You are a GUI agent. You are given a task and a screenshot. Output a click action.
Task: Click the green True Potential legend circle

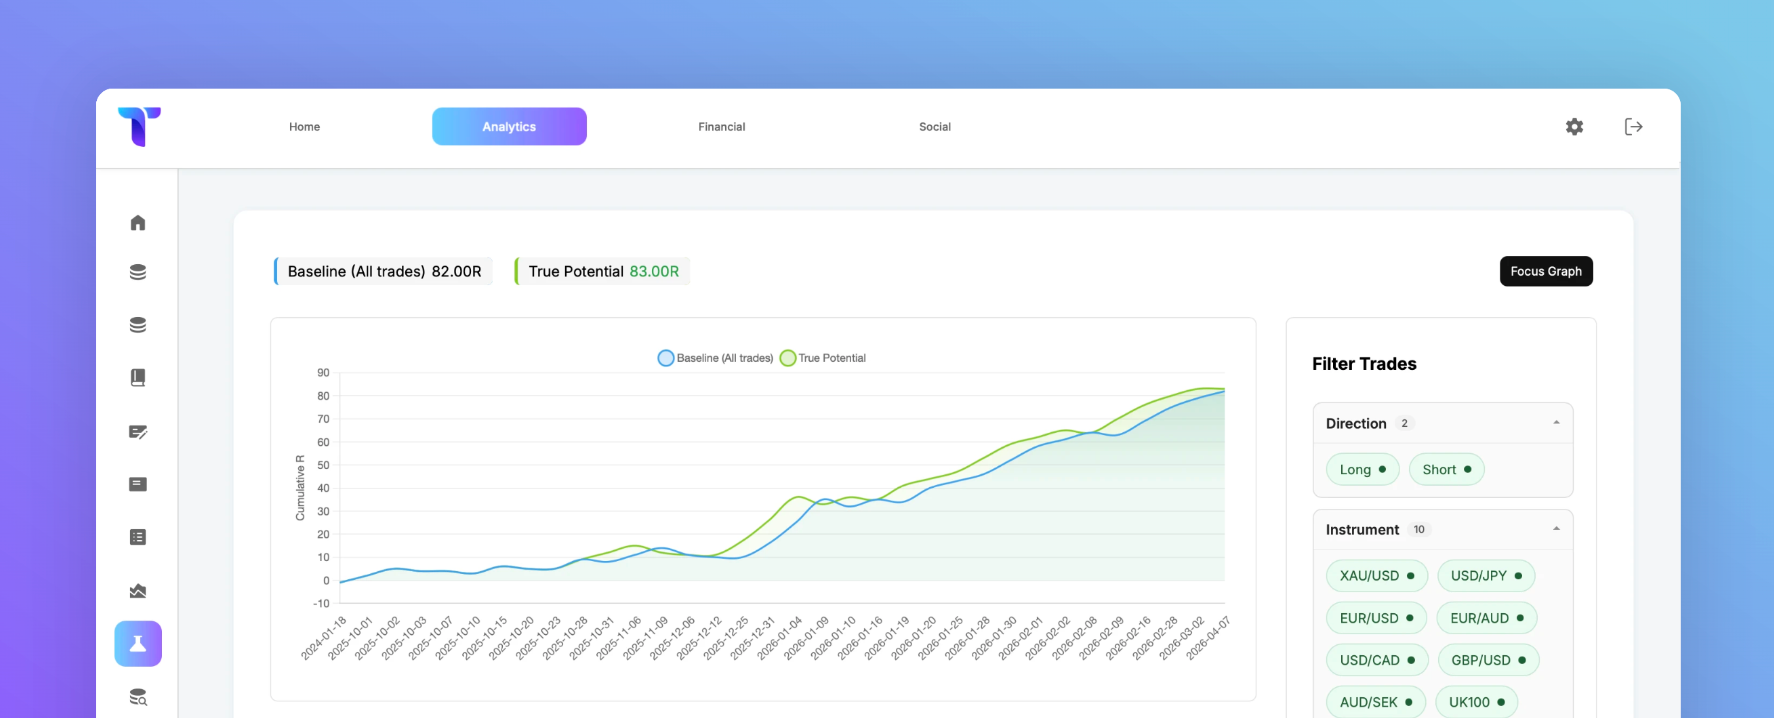click(x=788, y=358)
